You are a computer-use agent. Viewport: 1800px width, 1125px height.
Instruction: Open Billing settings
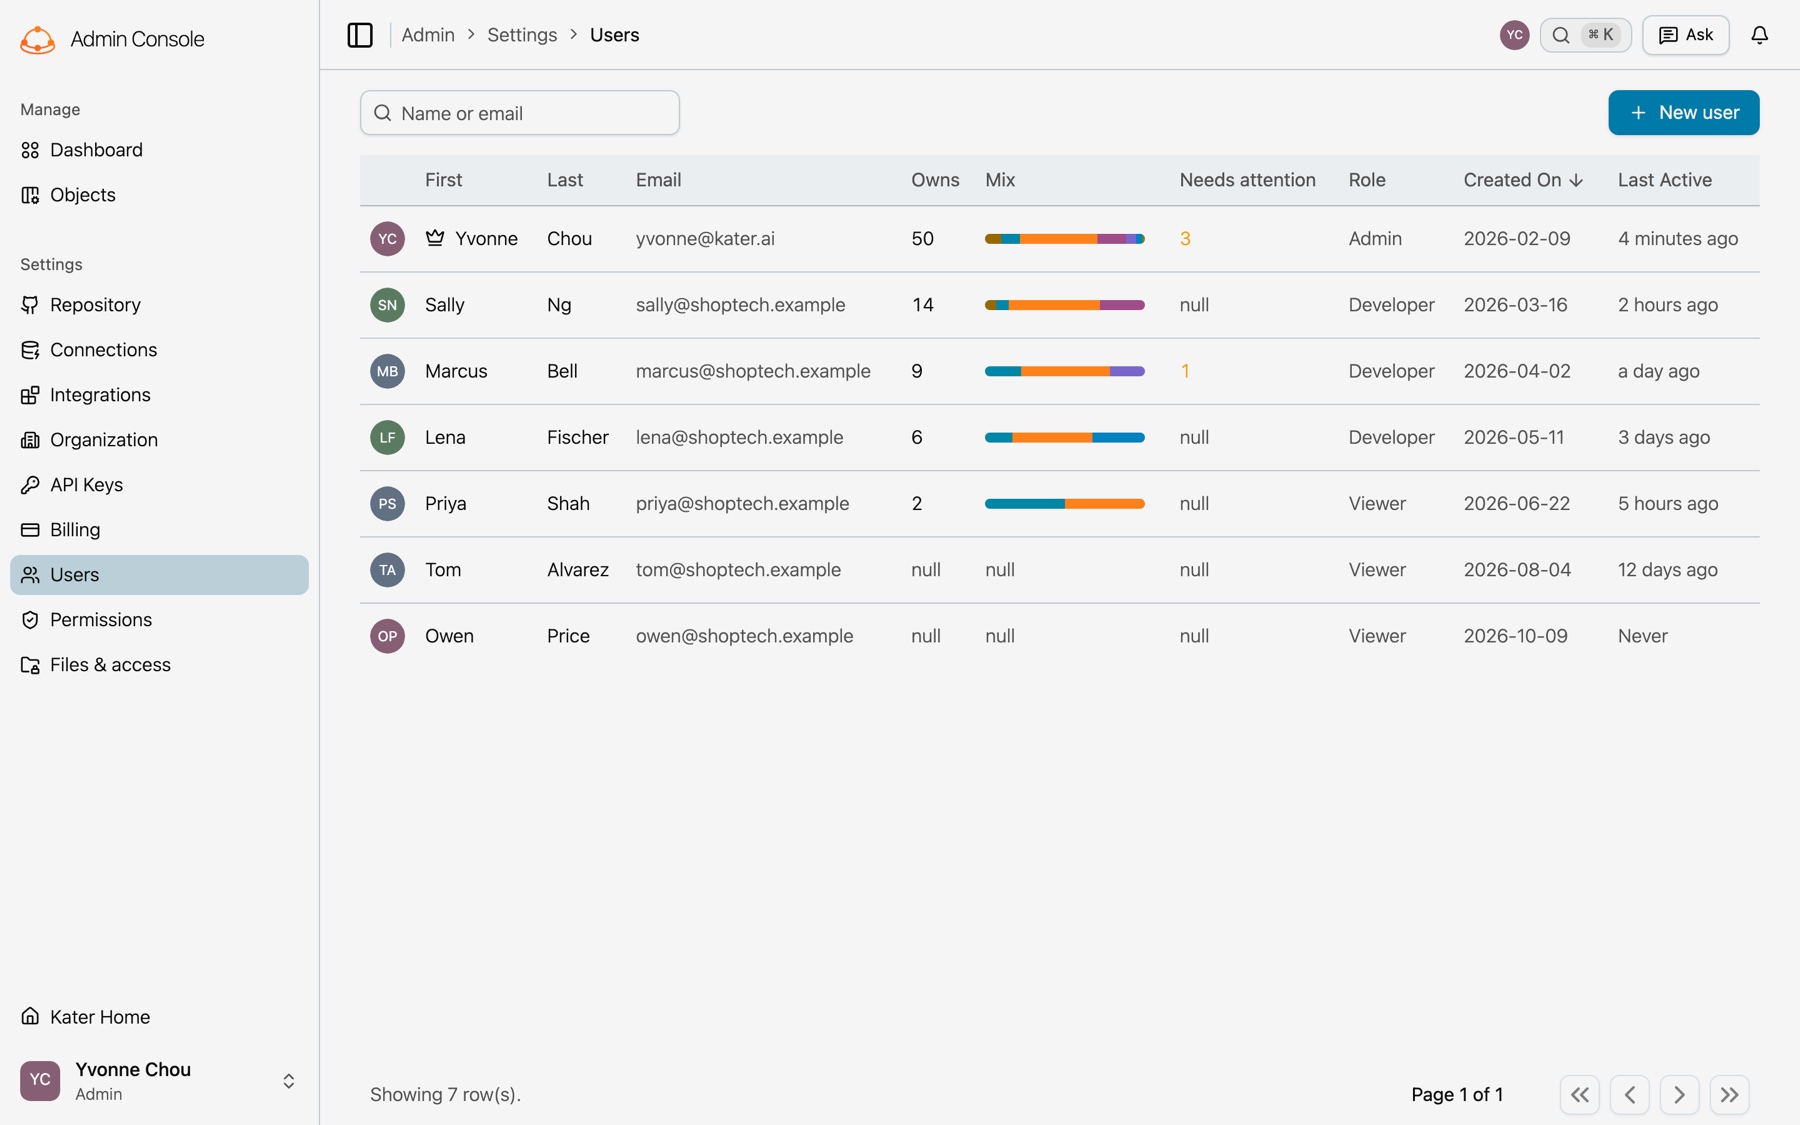click(x=160, y=530)
